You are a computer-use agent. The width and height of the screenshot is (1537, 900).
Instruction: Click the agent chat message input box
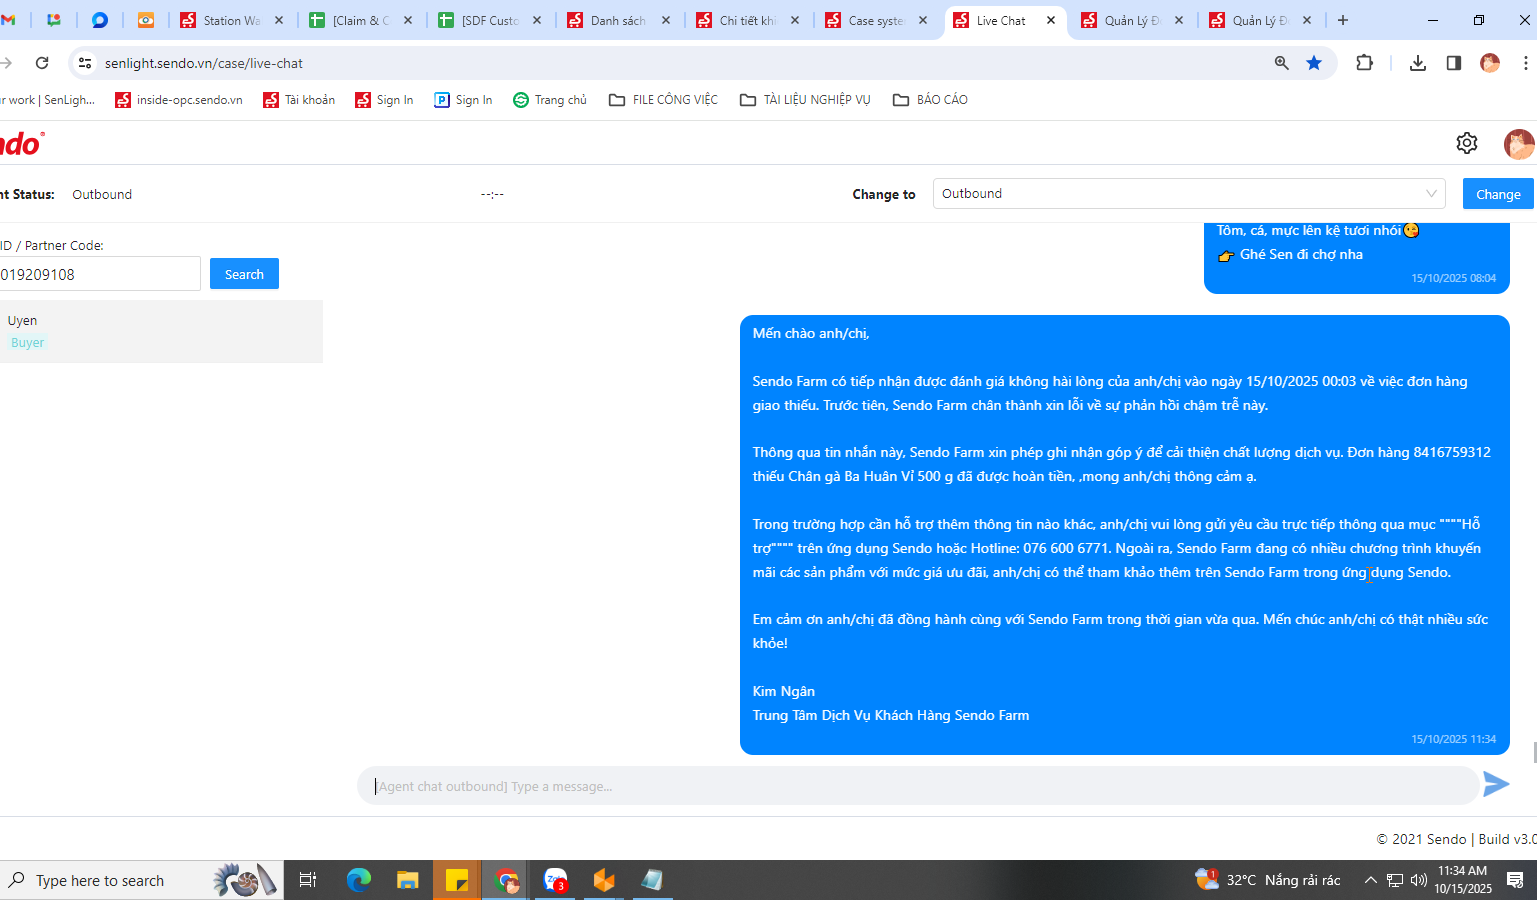(918, 786)
